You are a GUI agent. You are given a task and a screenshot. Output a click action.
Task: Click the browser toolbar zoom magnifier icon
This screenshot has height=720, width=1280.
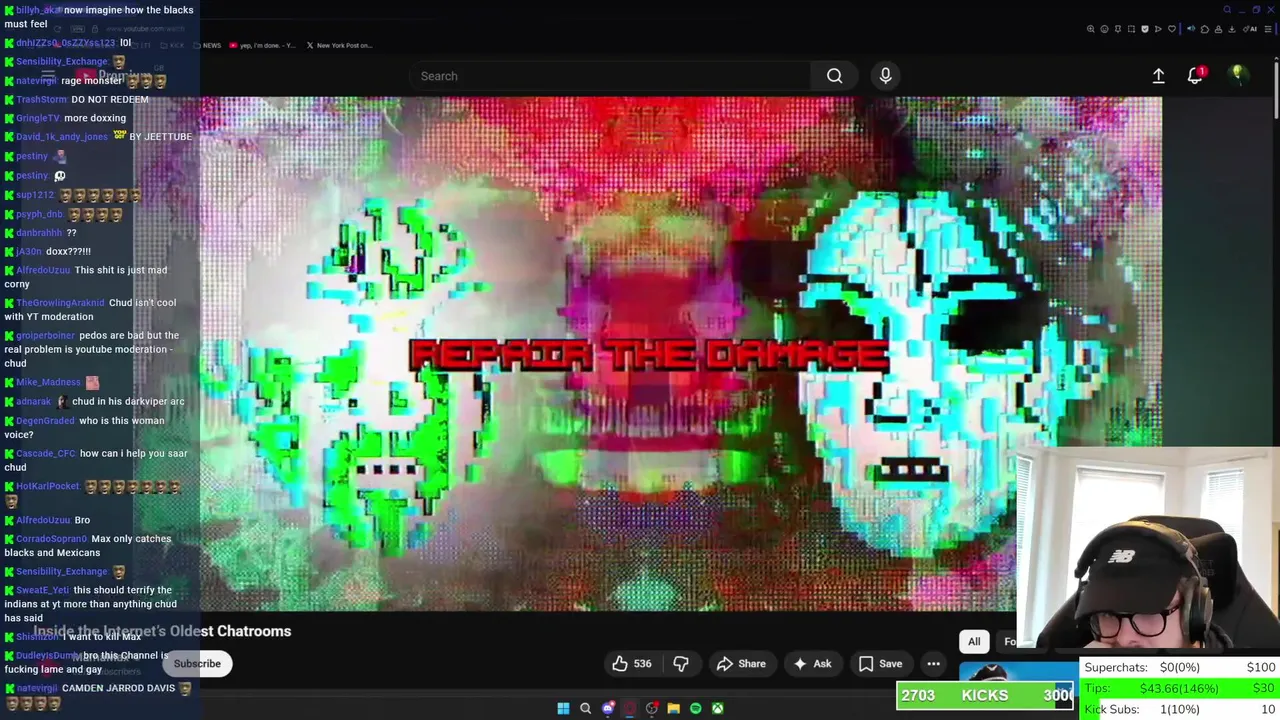tap(1090, 29)
